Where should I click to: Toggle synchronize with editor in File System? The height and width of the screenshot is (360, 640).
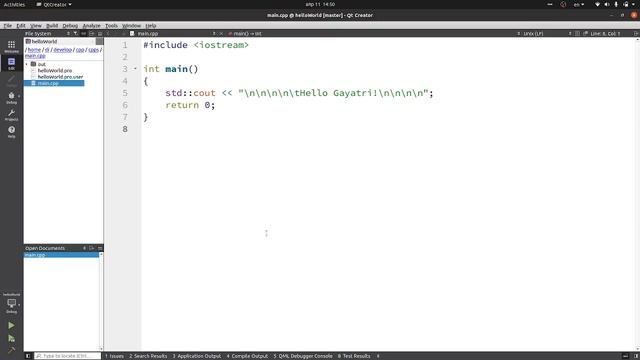(x=84, y=33)
